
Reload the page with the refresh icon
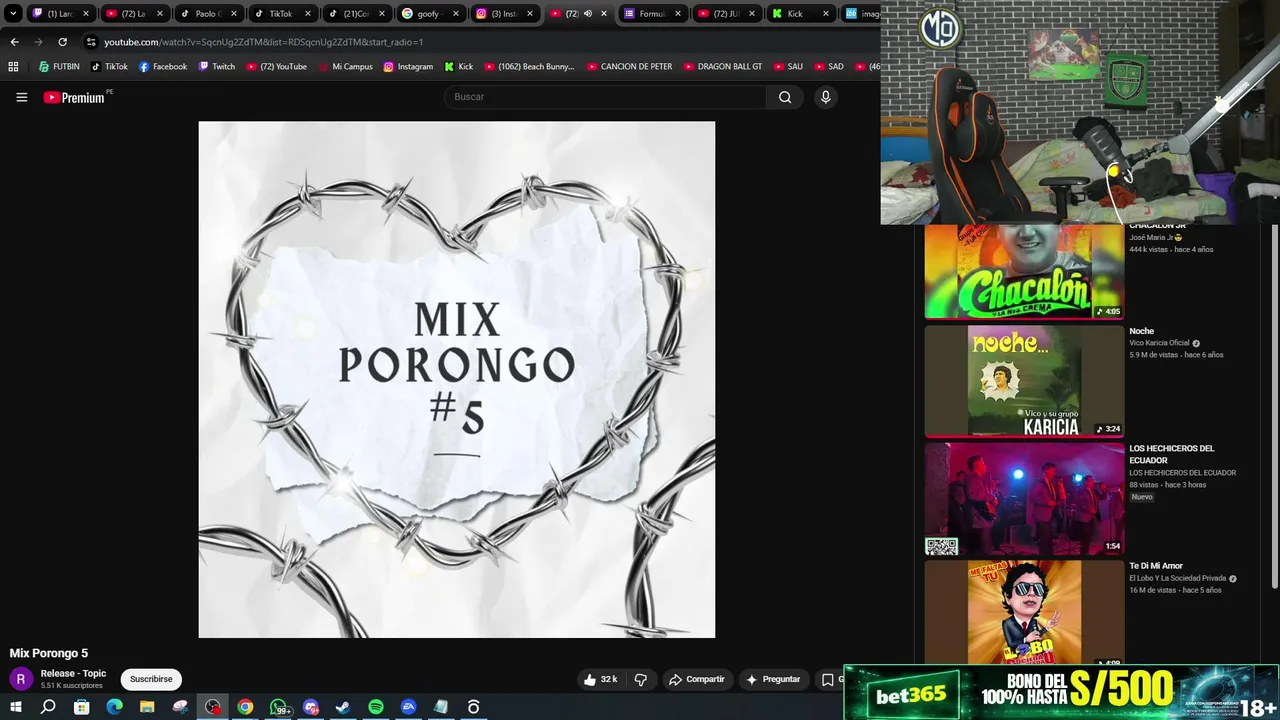click(62, 42)
